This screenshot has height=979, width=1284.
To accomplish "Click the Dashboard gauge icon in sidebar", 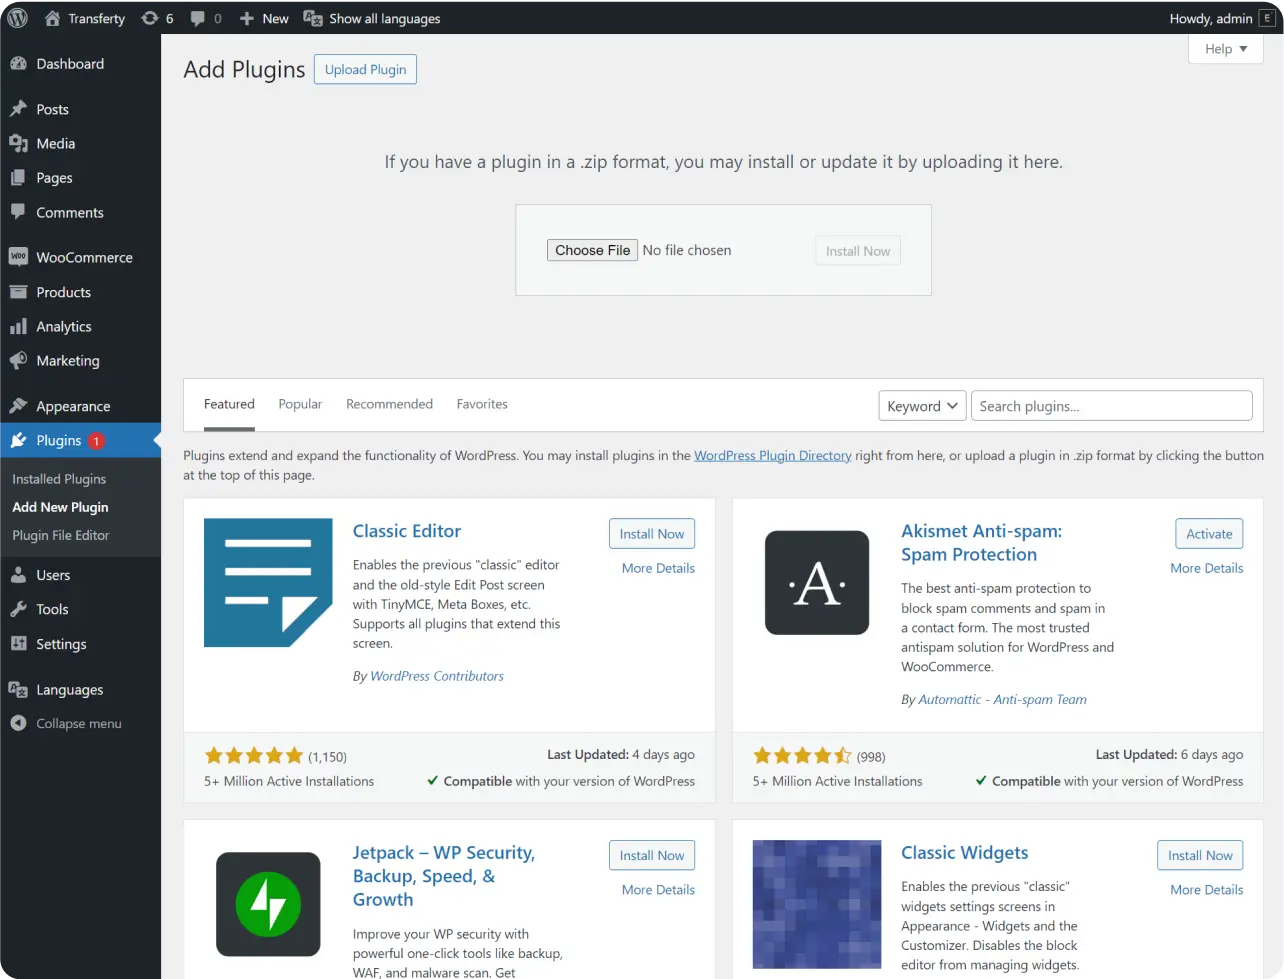I will coord(18,64).
